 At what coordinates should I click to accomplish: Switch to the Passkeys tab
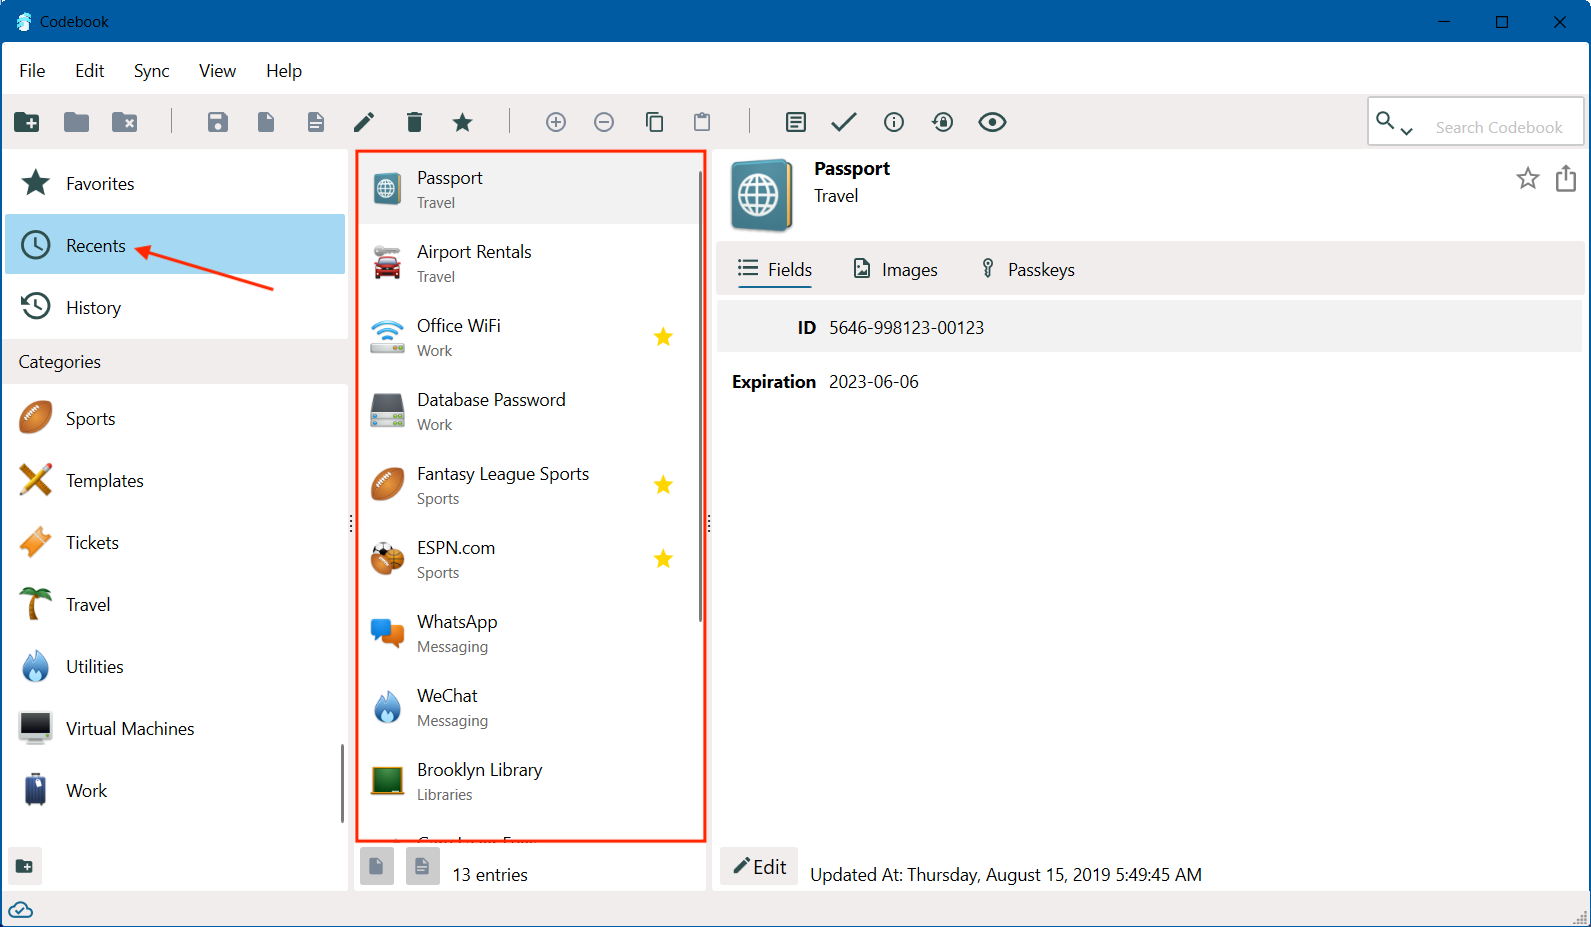[x=1027, y=269]
